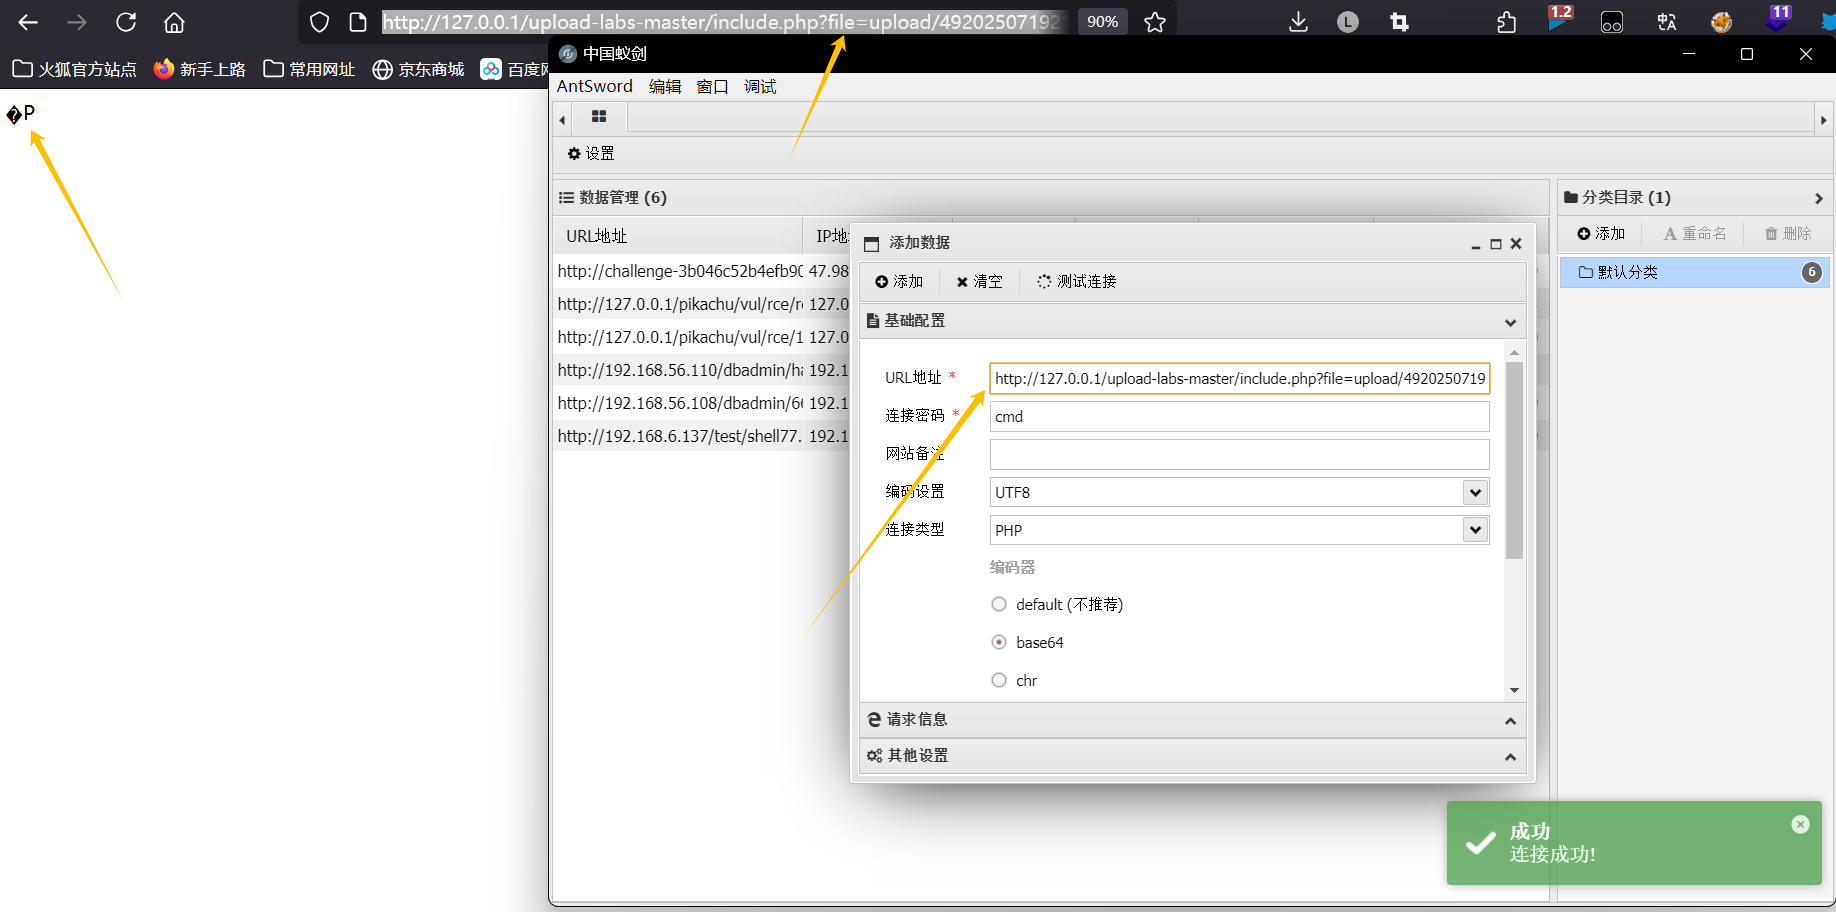The image size is (1836, 912).
Task: Click 清空 to clear the form
Action: [979, 282]
